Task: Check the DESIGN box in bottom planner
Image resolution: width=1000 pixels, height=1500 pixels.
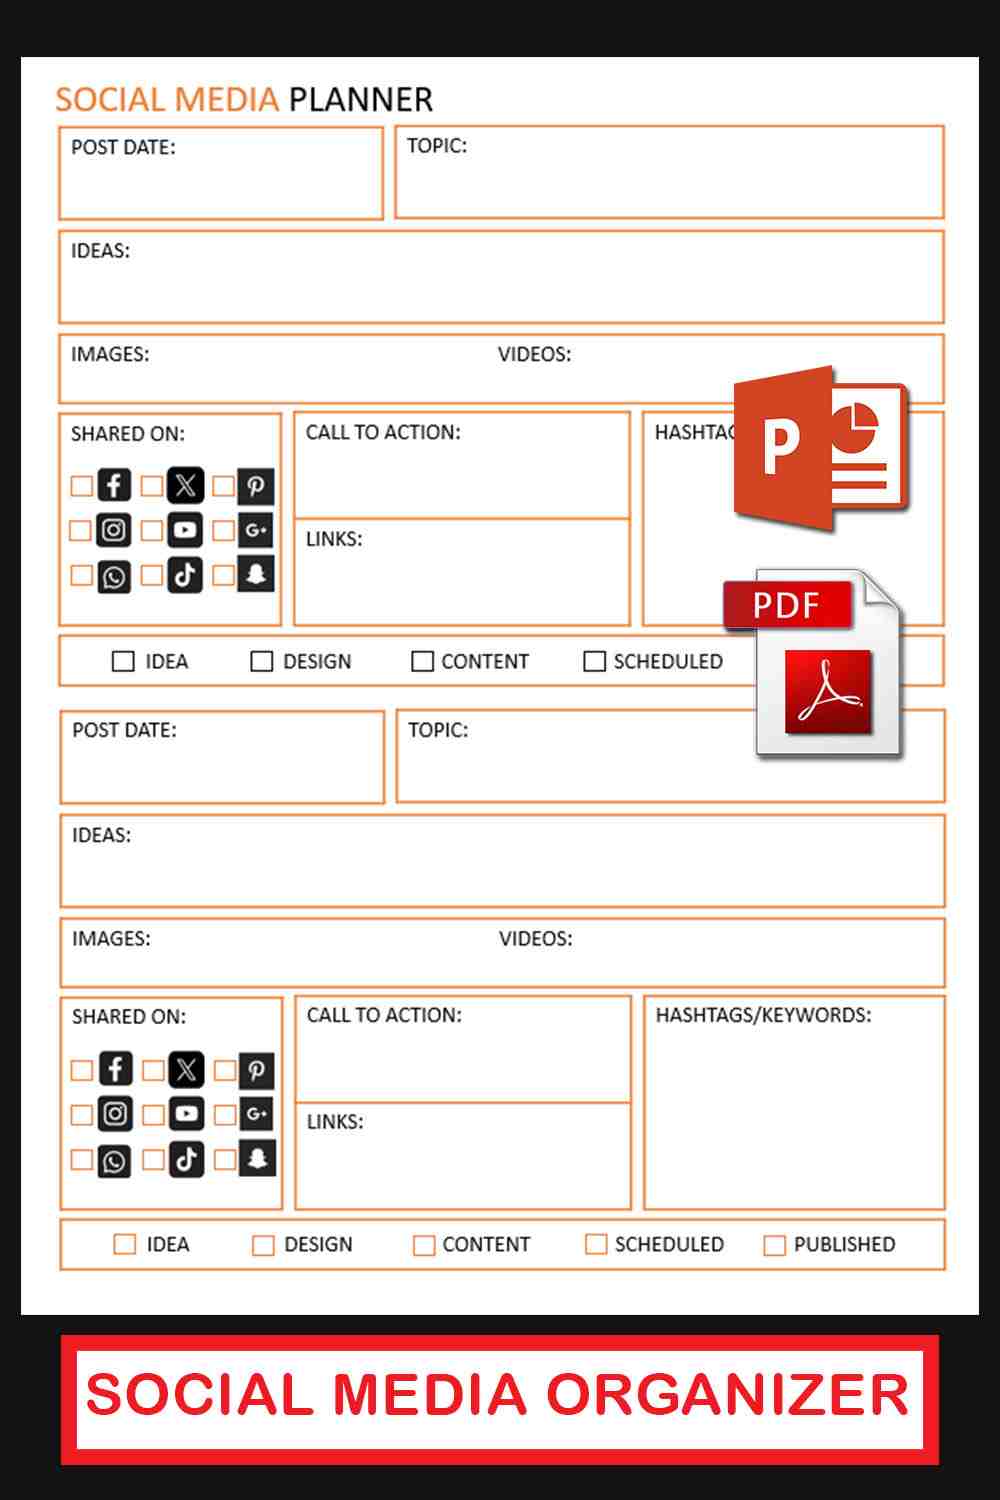Action: click(x=262, y=1245)
